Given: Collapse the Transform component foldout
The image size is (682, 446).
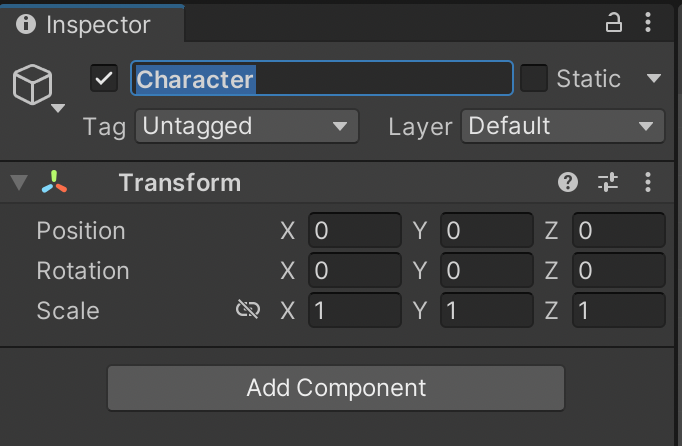Looking at the screenshot, I should 18,183.
